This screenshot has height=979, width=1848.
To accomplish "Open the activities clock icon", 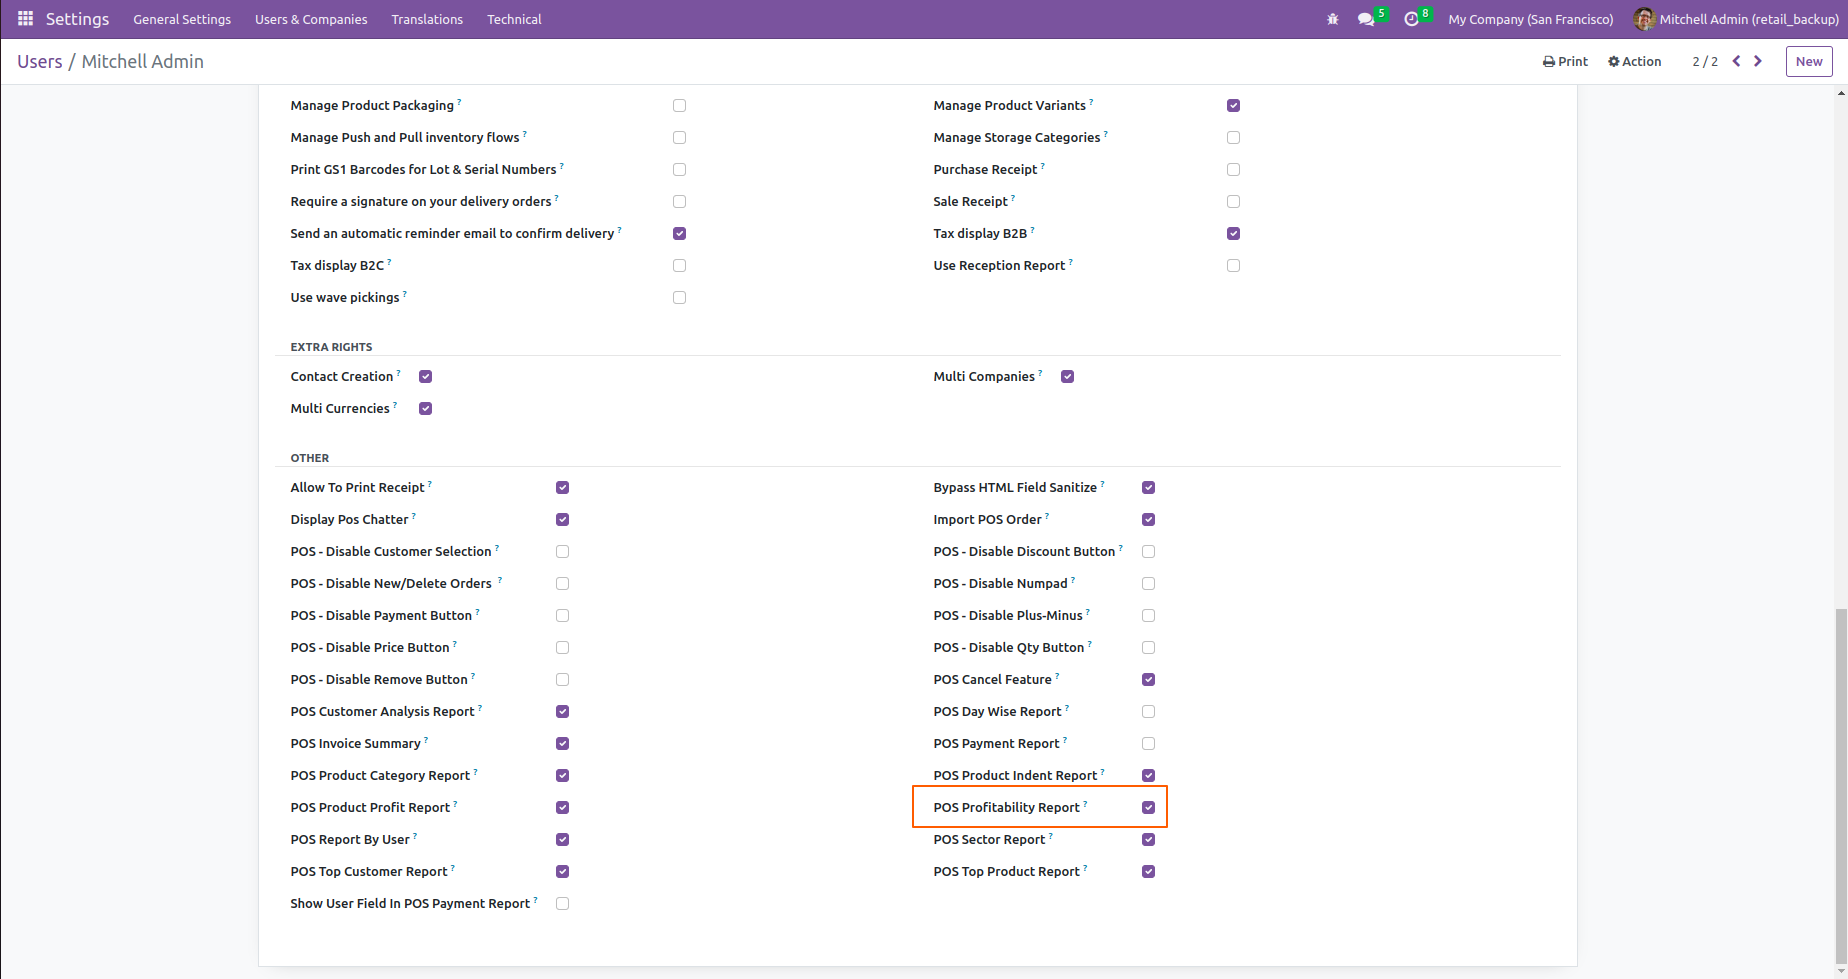I will pos(1411,19).
